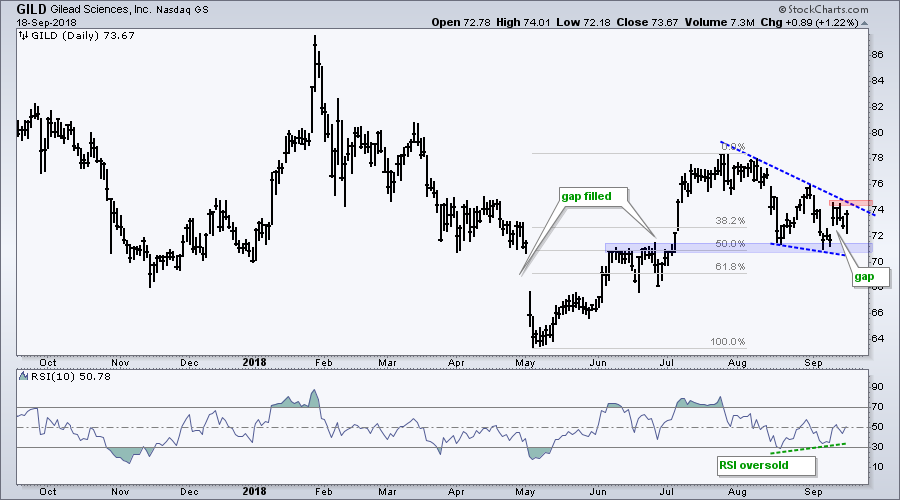This screenshot has height=500, width=900.
Task: Click the 18-Sep-2018 date label
Action: click(x=46, y=23)
